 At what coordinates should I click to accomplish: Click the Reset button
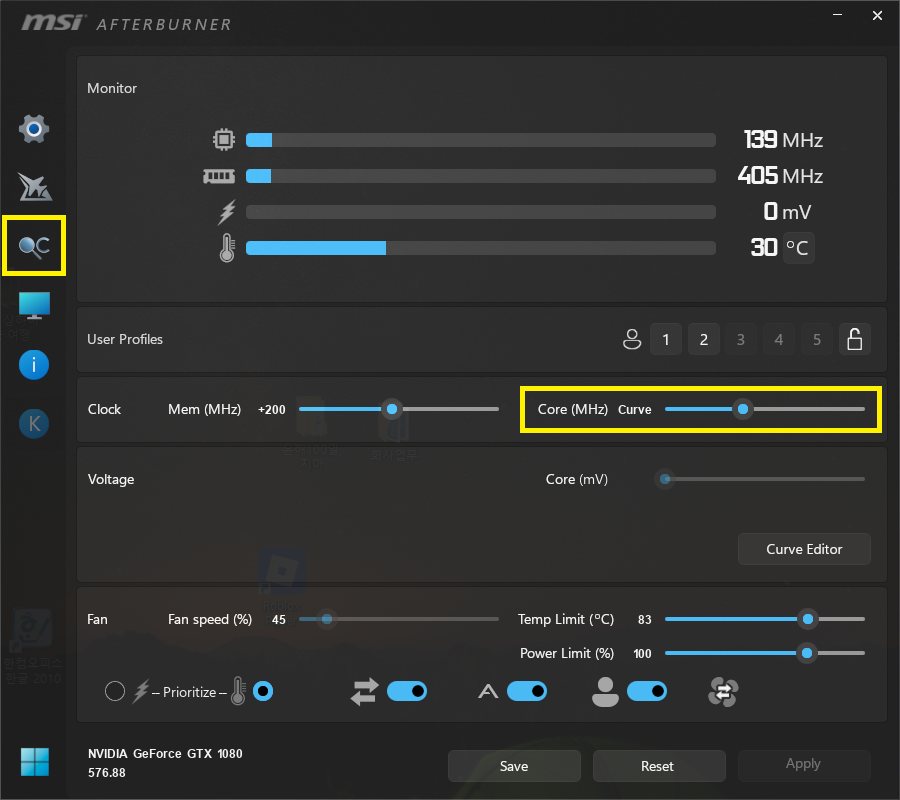pos(659,766)
